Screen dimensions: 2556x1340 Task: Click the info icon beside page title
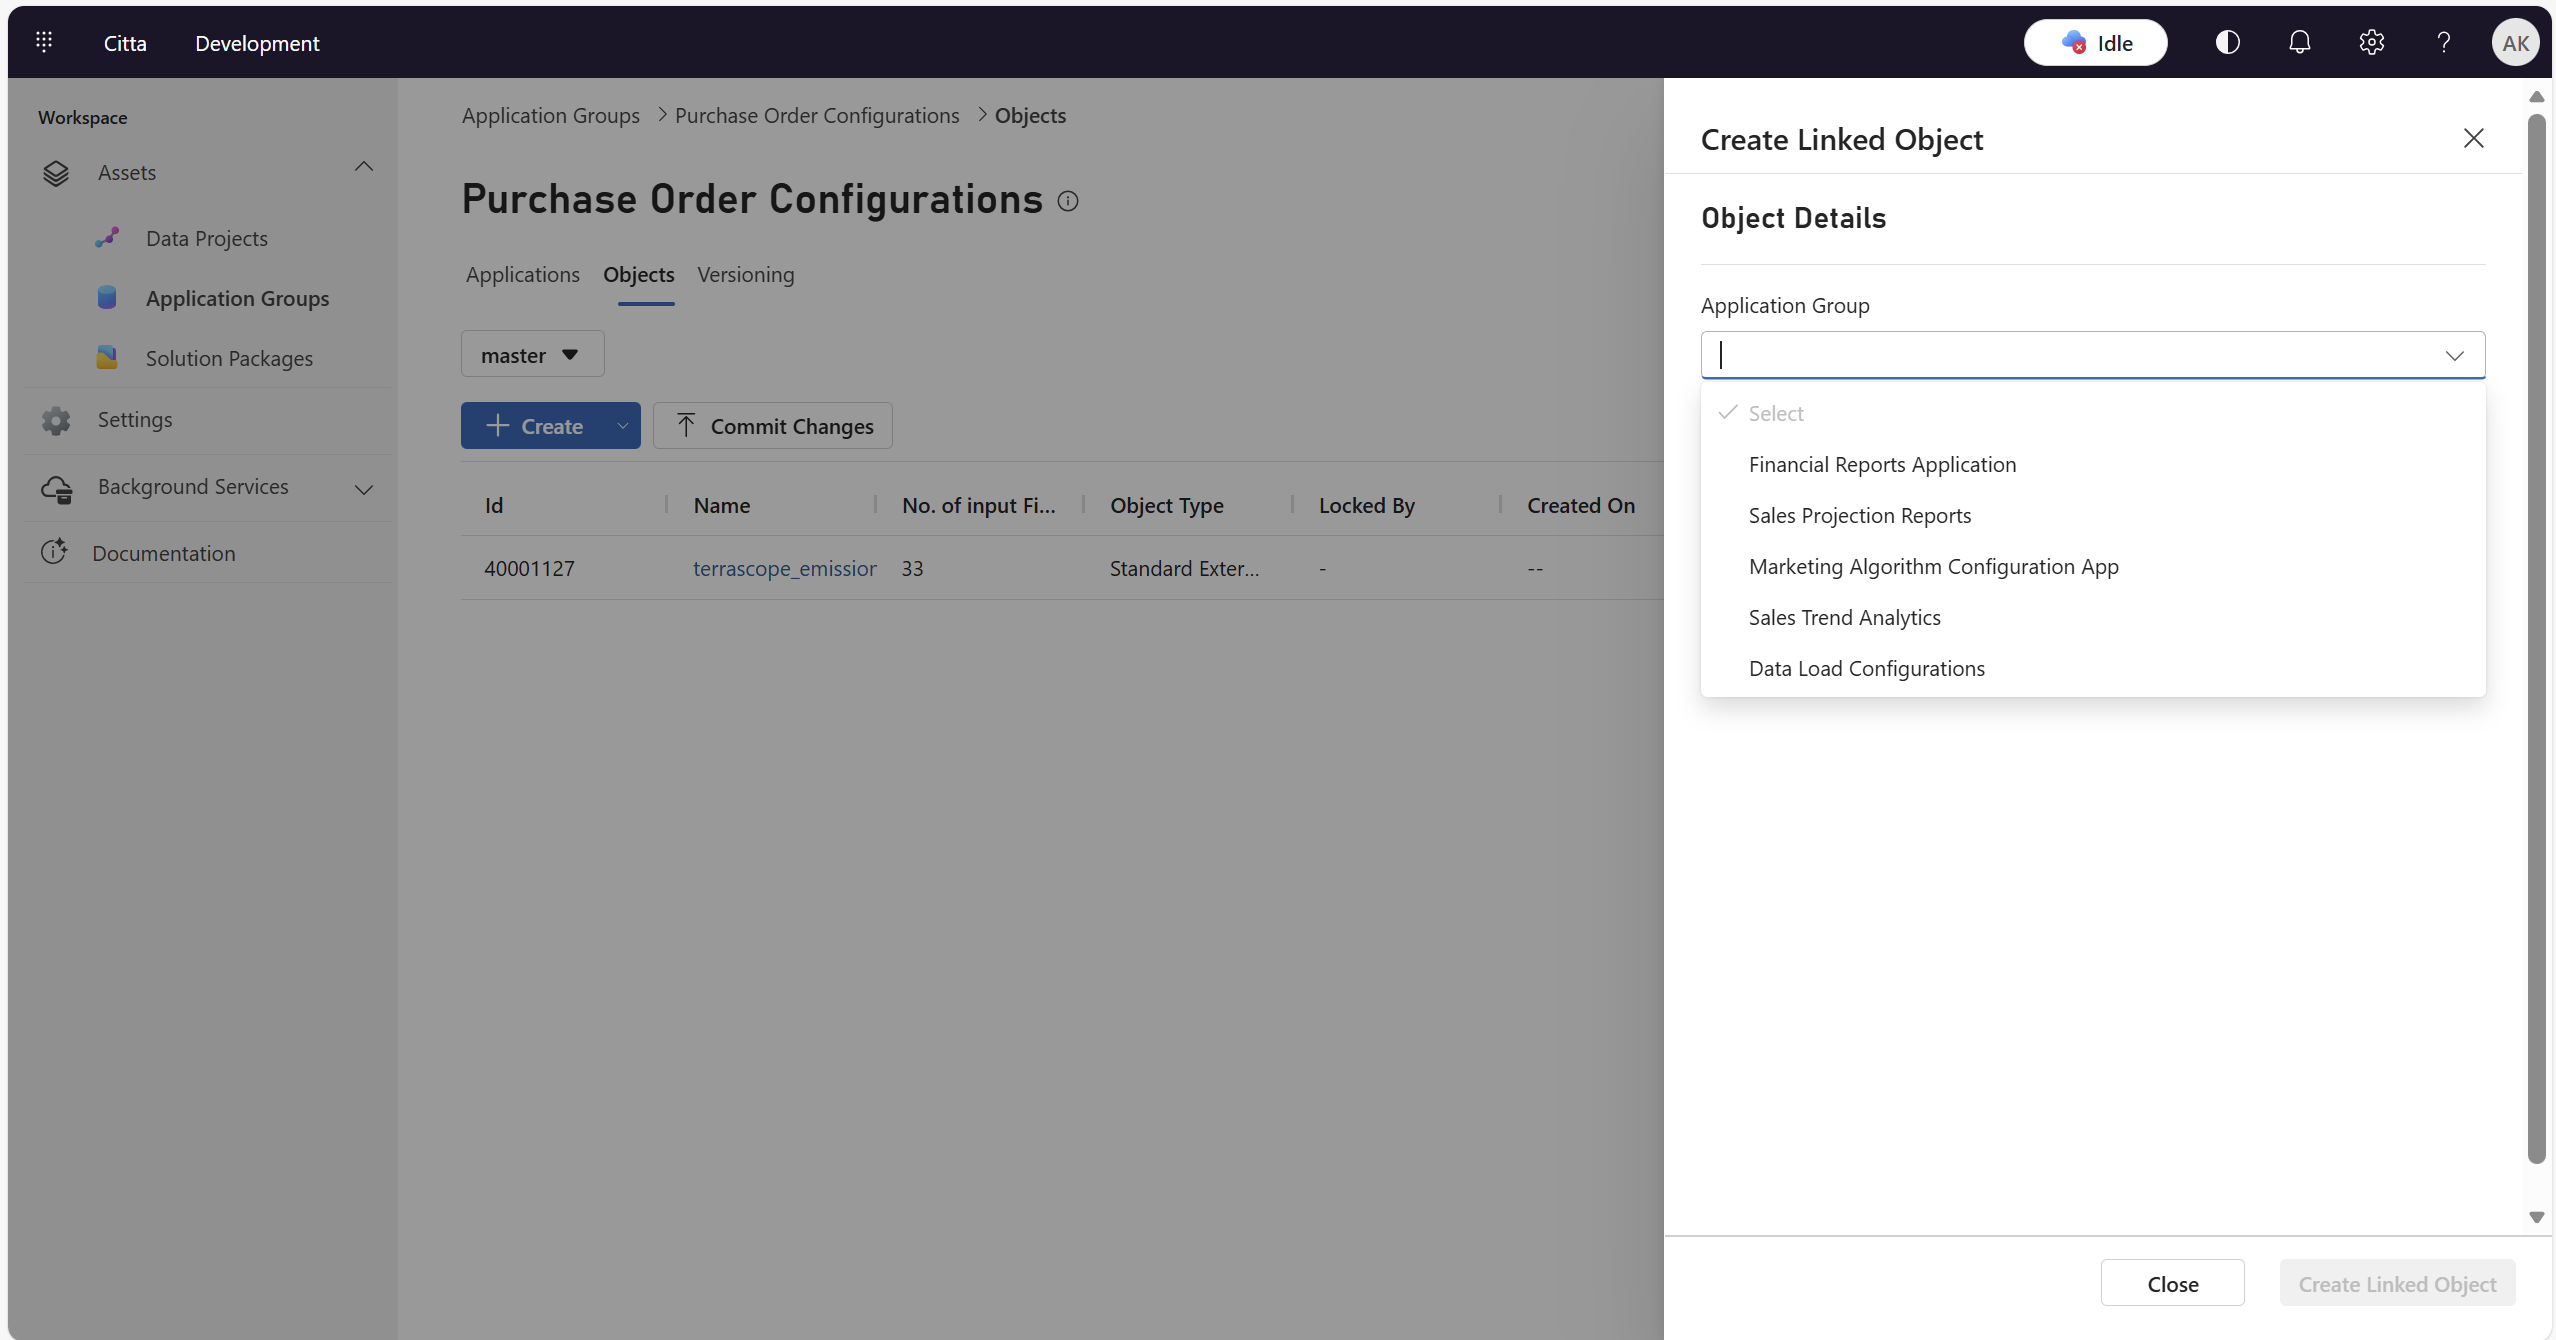[1068, 201]
